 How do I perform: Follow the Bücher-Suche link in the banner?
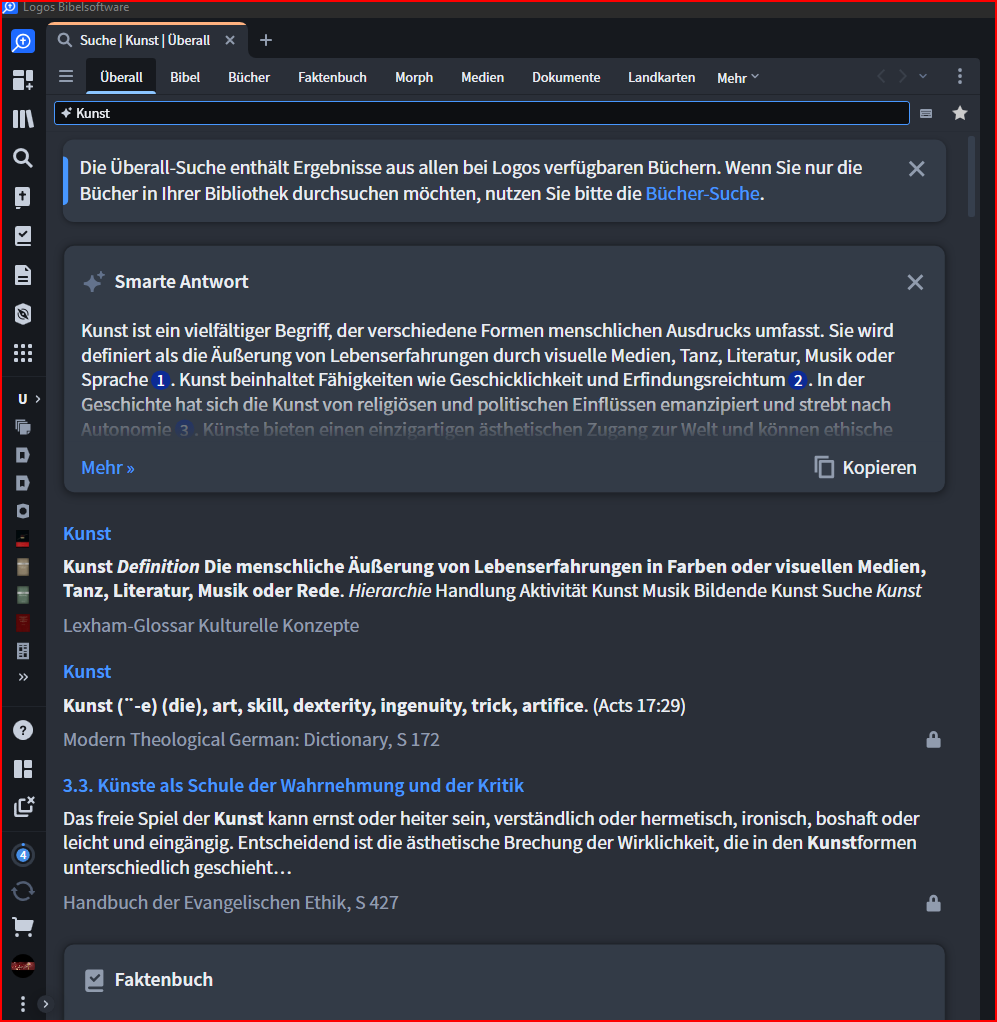[x=702, y=194]
